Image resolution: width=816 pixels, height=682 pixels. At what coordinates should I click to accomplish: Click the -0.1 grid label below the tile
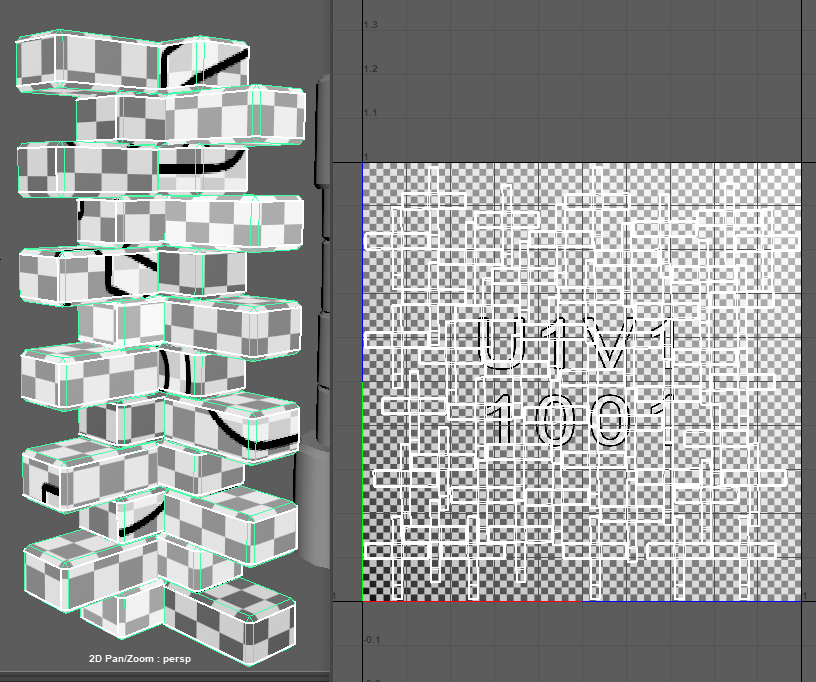[x=372, y=639]
